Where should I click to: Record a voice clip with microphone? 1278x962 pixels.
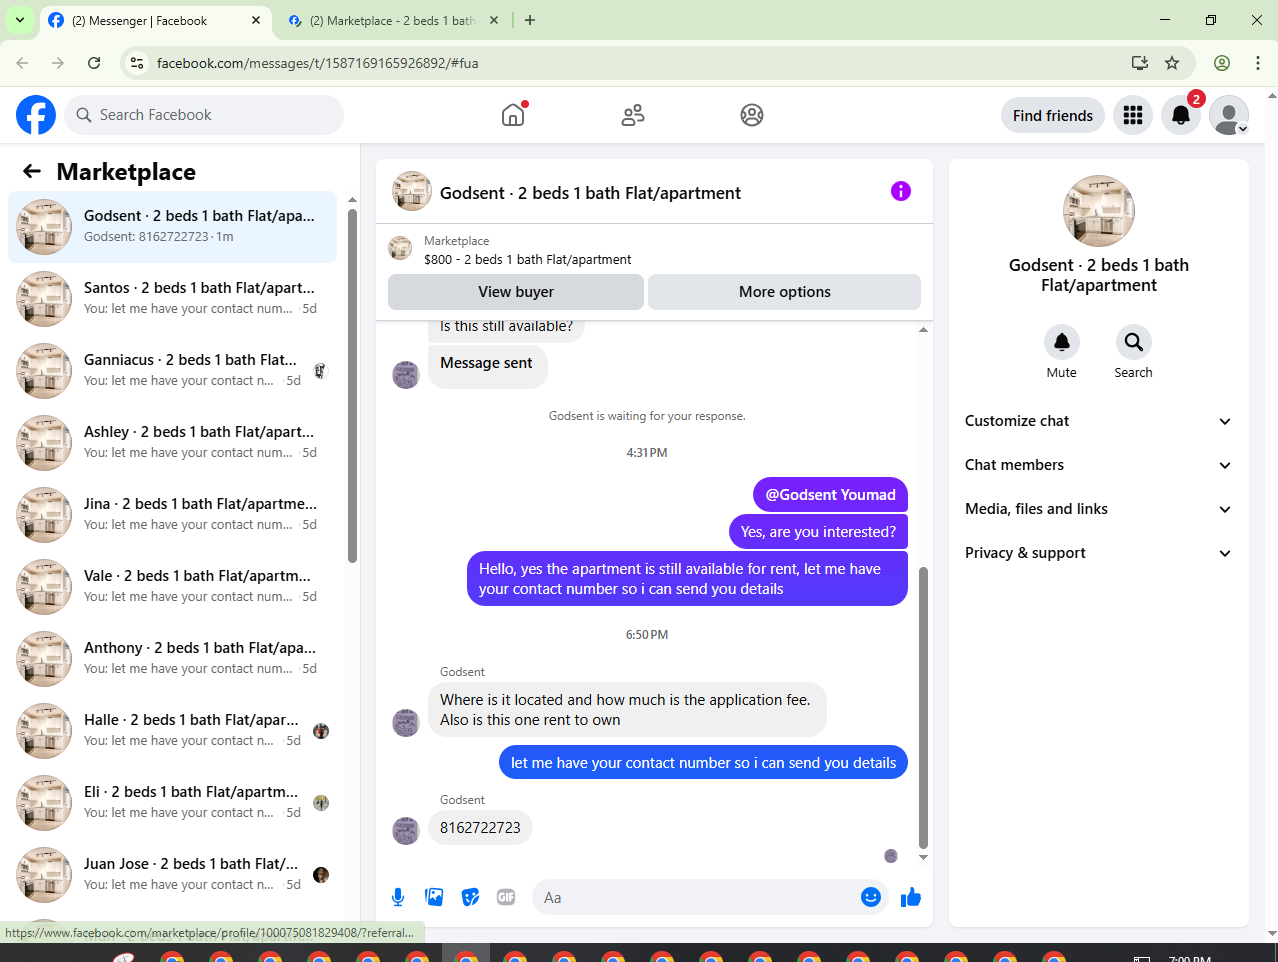(398, 897)
